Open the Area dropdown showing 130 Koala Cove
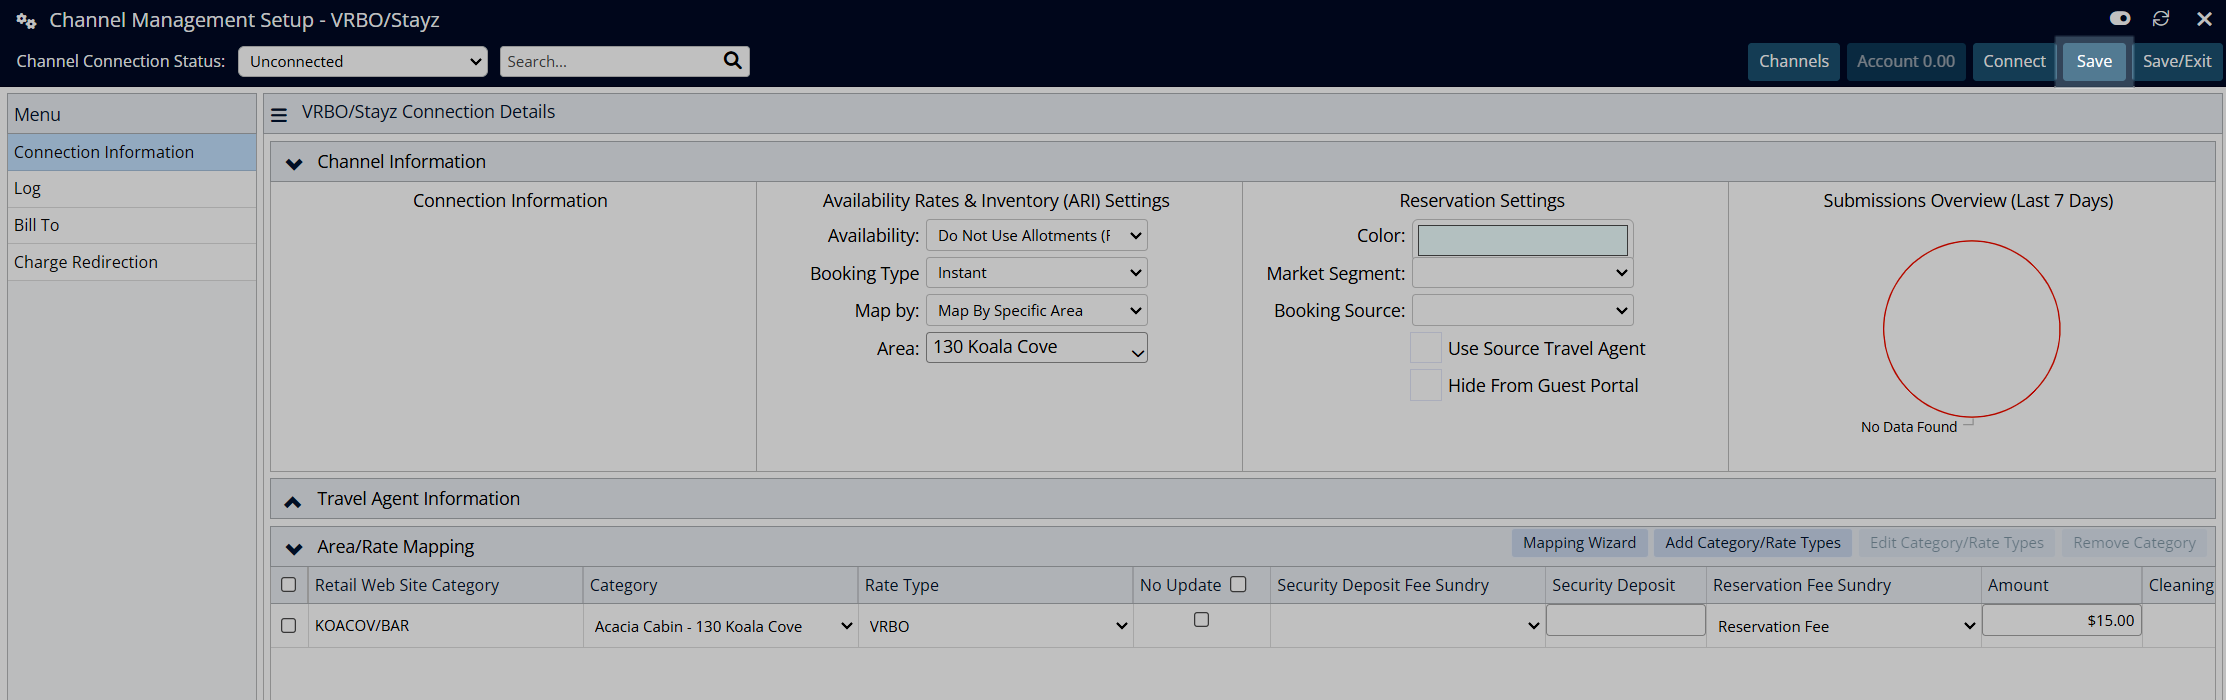Viewport: 2226px width, 700px height. pyautogui.click(x=1037, y=347)
